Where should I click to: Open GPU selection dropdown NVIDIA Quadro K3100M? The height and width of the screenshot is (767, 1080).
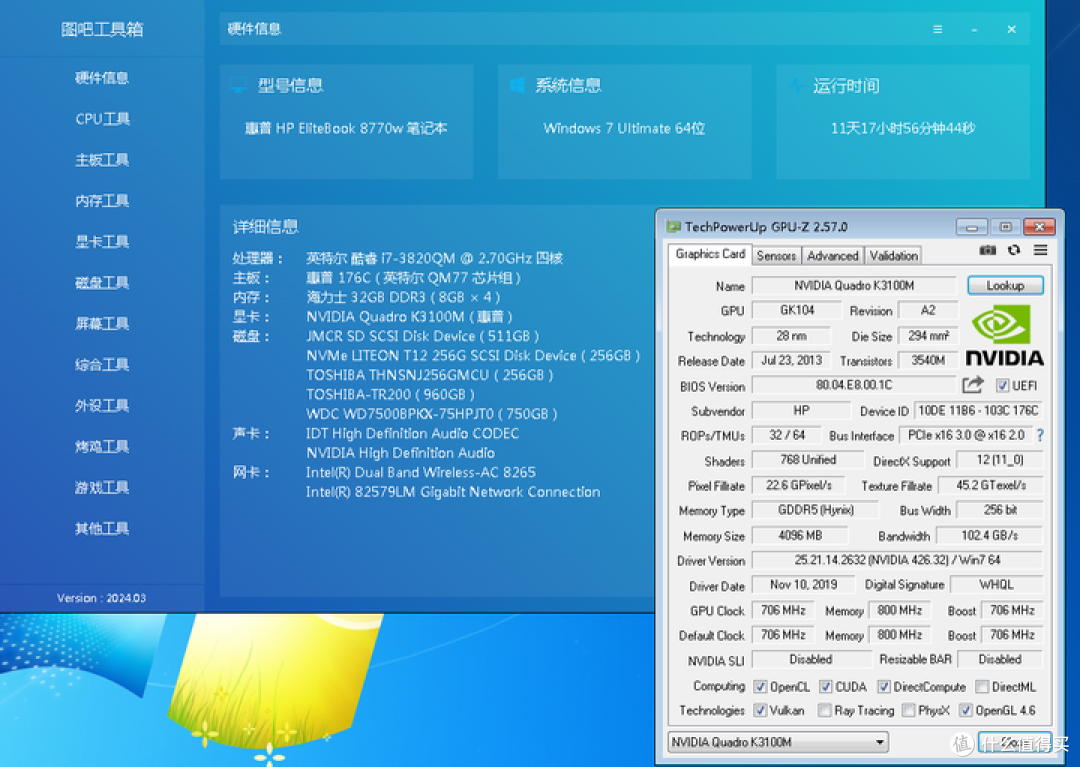[x=778, y=742]
